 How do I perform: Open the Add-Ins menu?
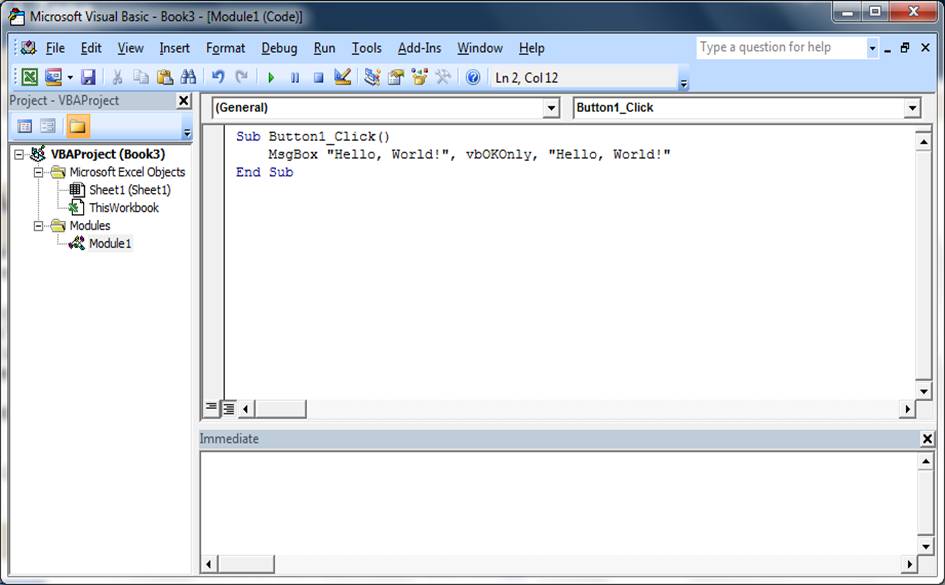[419, 48]
